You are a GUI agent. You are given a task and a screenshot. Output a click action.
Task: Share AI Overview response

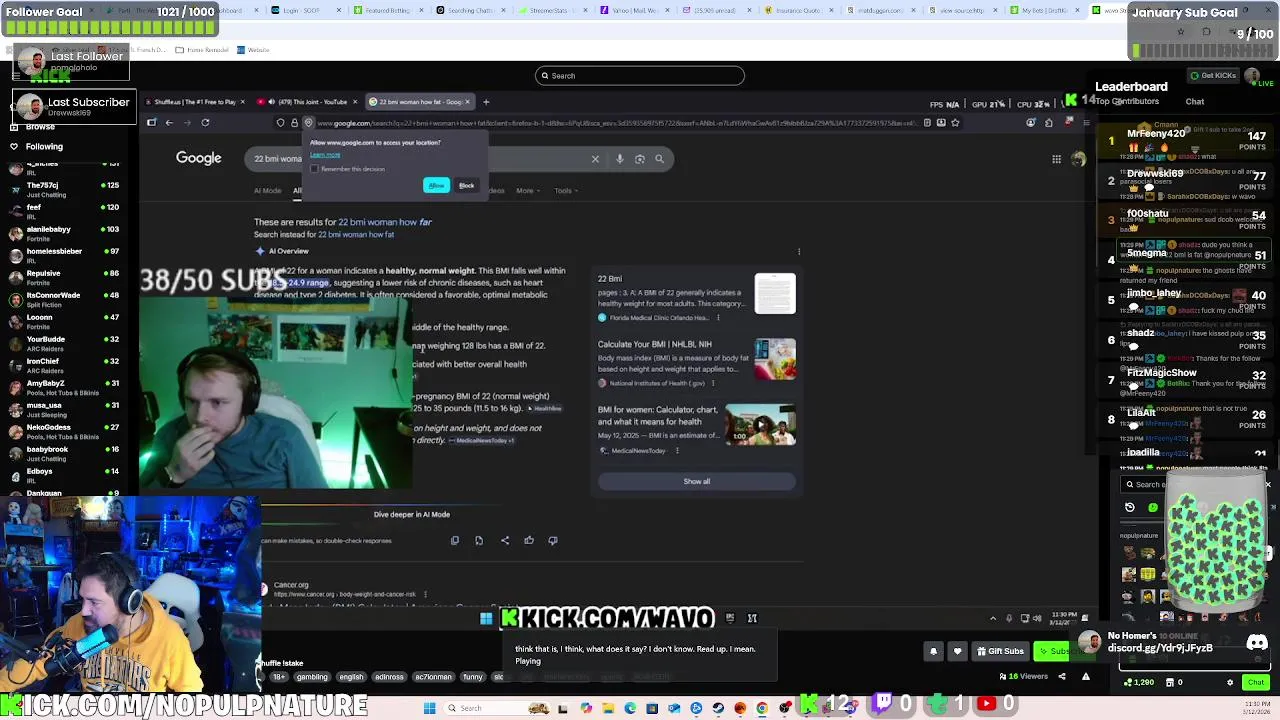point(505,540)
